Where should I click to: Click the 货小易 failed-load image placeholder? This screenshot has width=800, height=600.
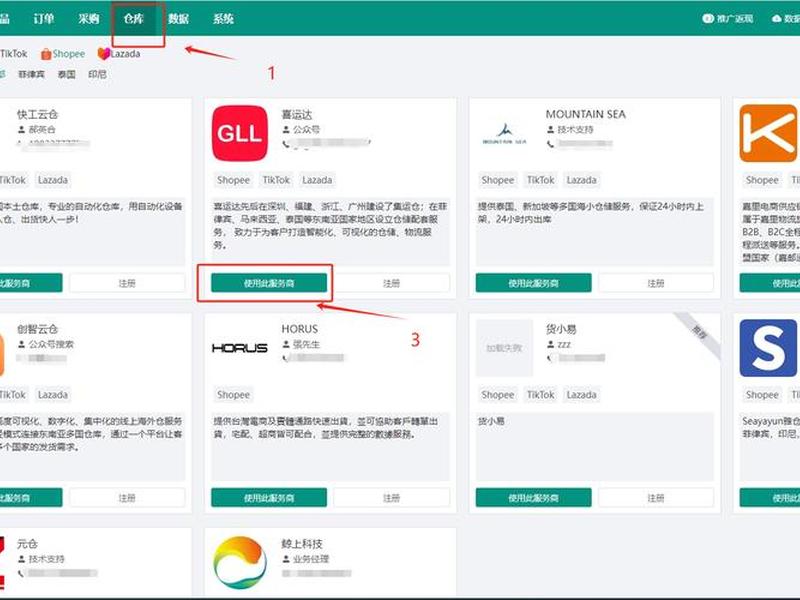tap(504, 348)
